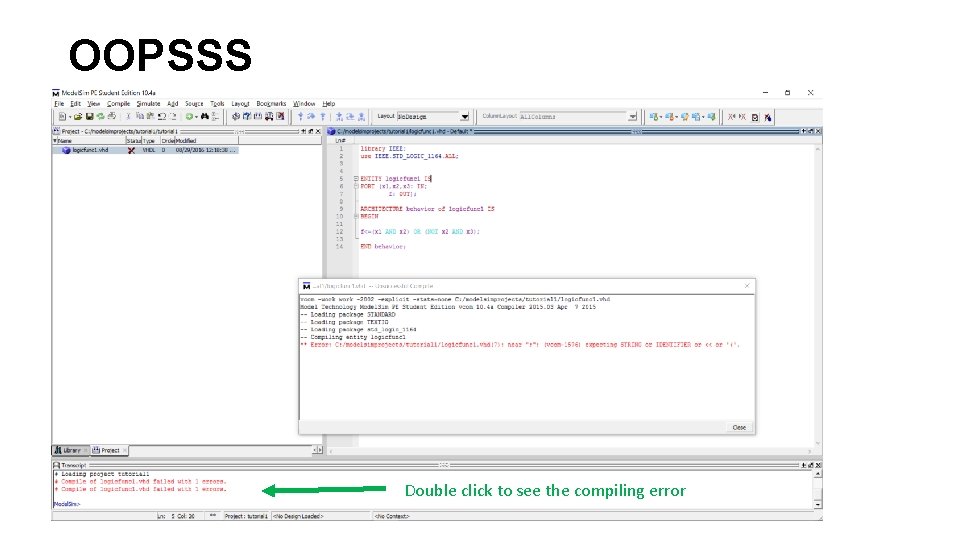Image resolution: width=960 pixels, height=540 pixels.
Task: Undock the Project panel
Action: pyautogui.click(x=310, y=131)
